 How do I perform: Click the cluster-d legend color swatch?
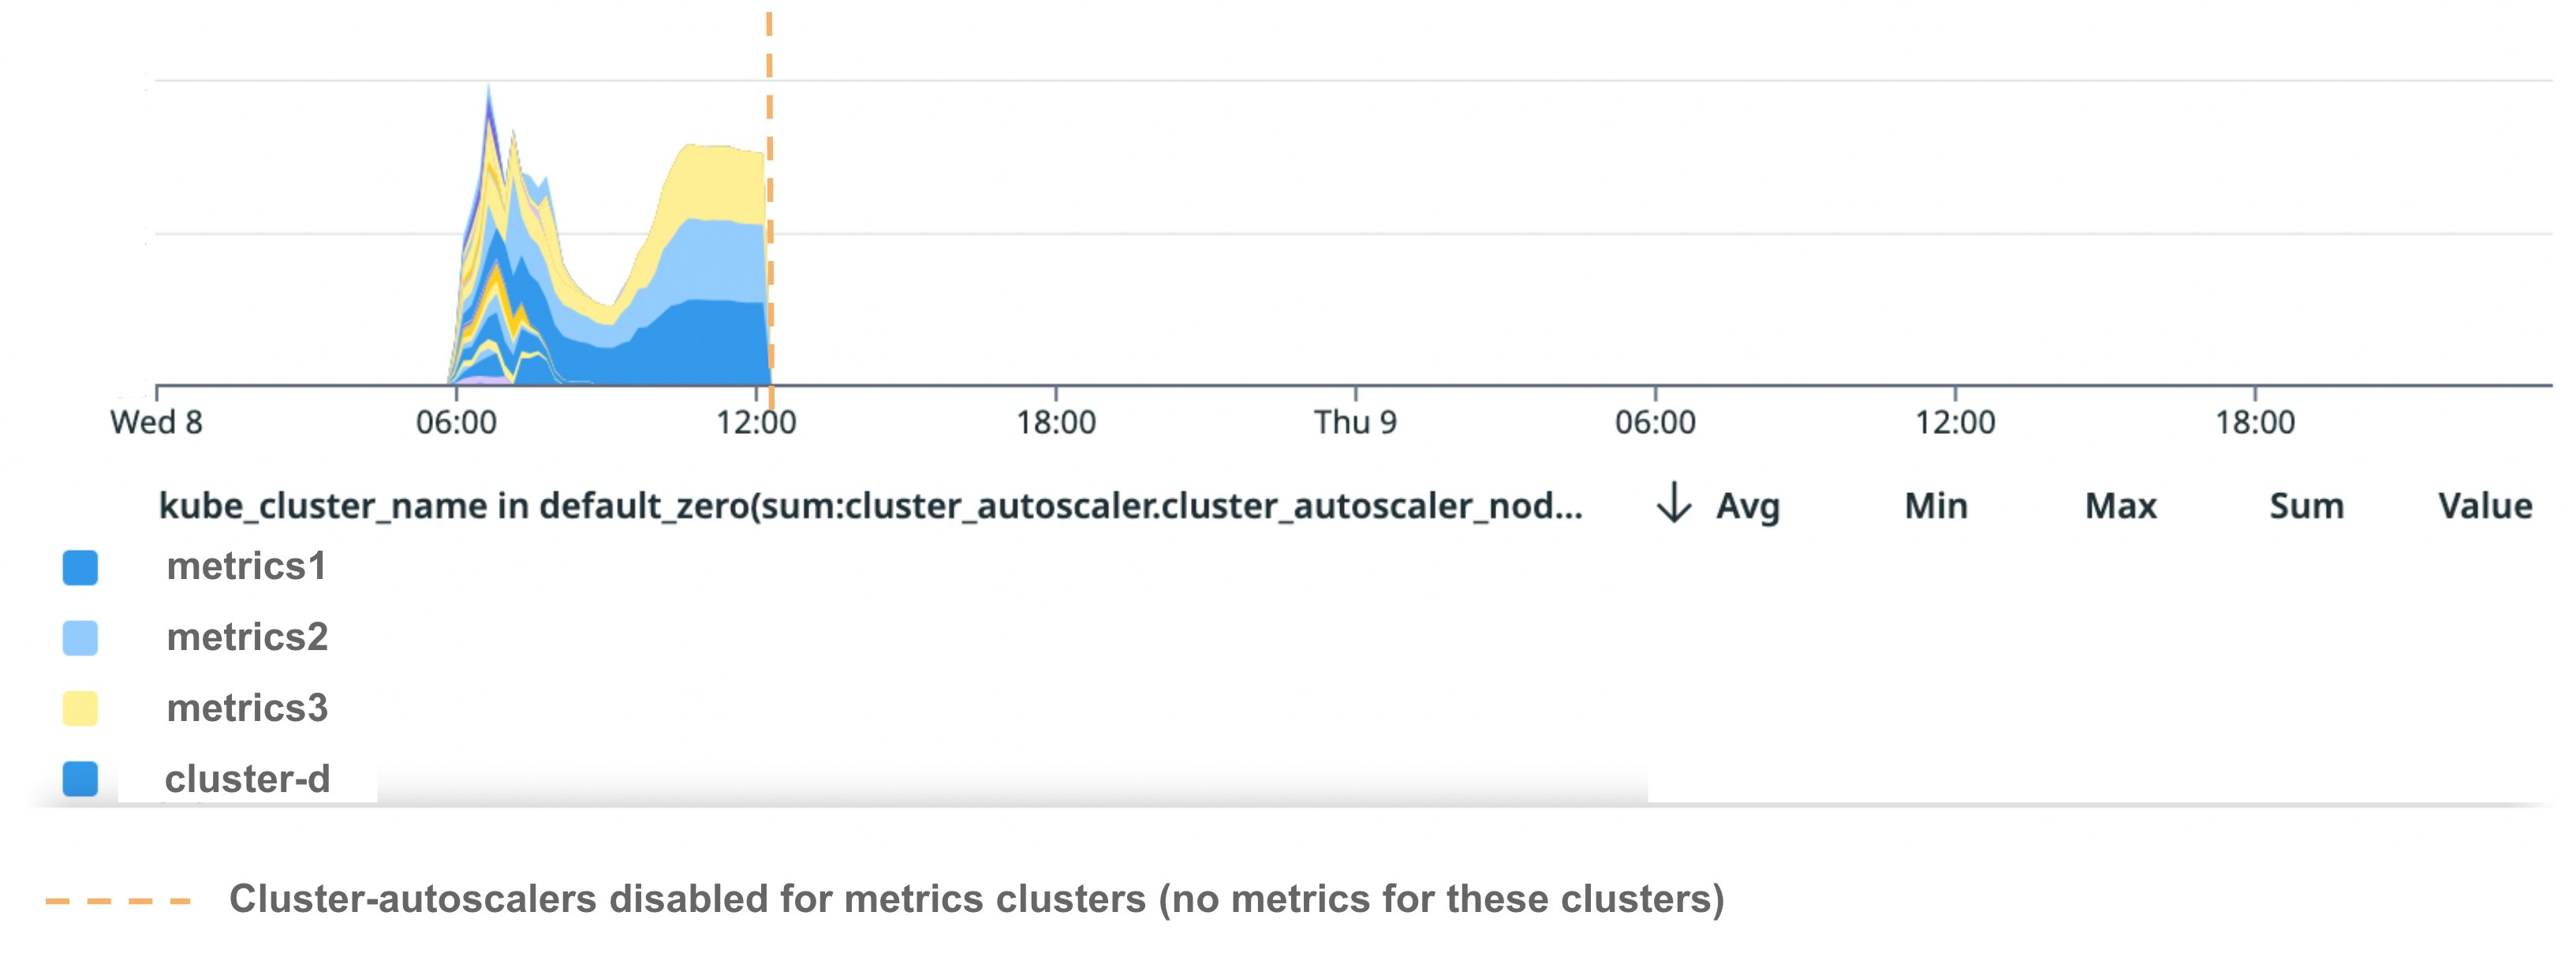coord(80,779)
